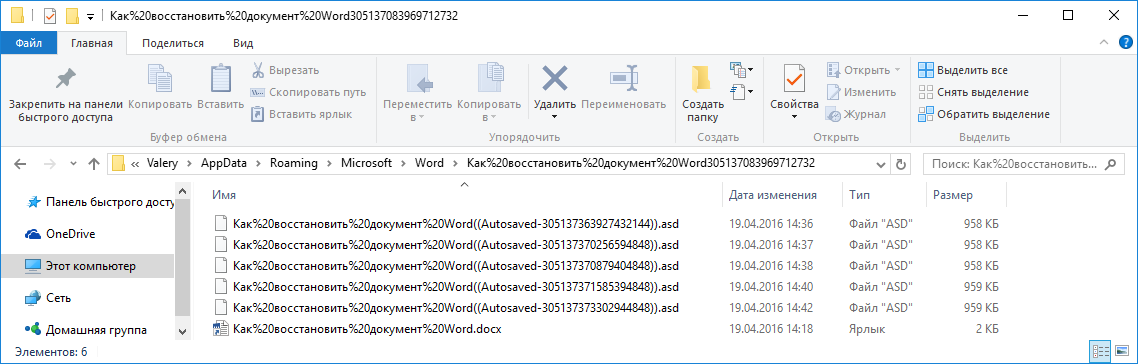This screenshot has height=364, width=1138.
Task: Select Сеть in navigation pane
Action: click(x=49, y=298)
